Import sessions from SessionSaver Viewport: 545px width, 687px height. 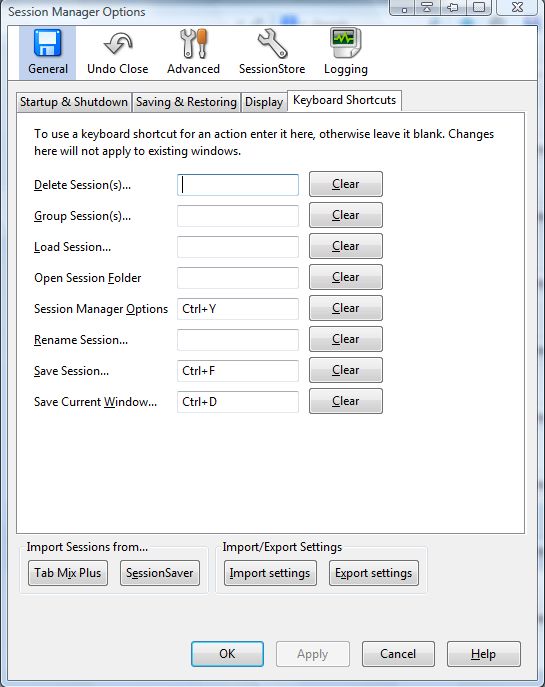(x=160, y=573)
